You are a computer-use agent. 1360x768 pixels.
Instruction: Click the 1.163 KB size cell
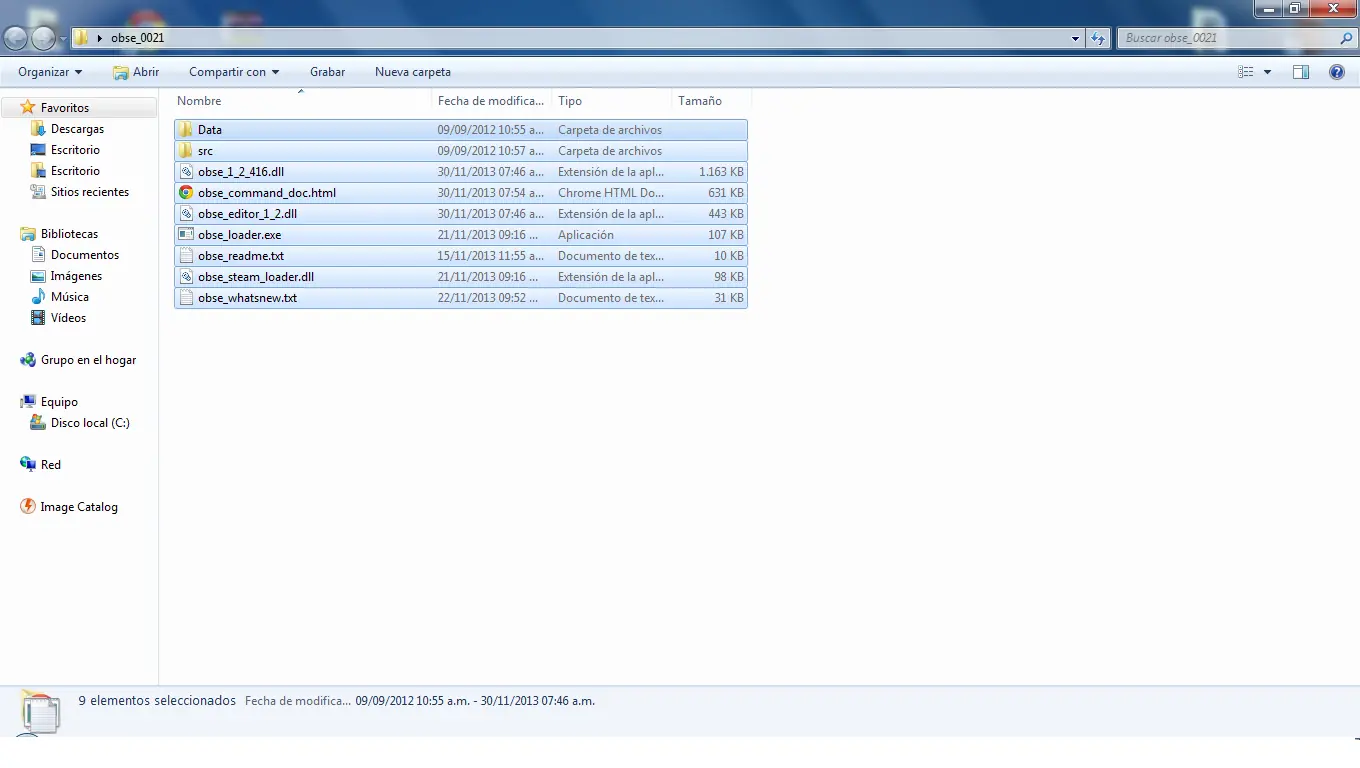[x=721, y=172]
